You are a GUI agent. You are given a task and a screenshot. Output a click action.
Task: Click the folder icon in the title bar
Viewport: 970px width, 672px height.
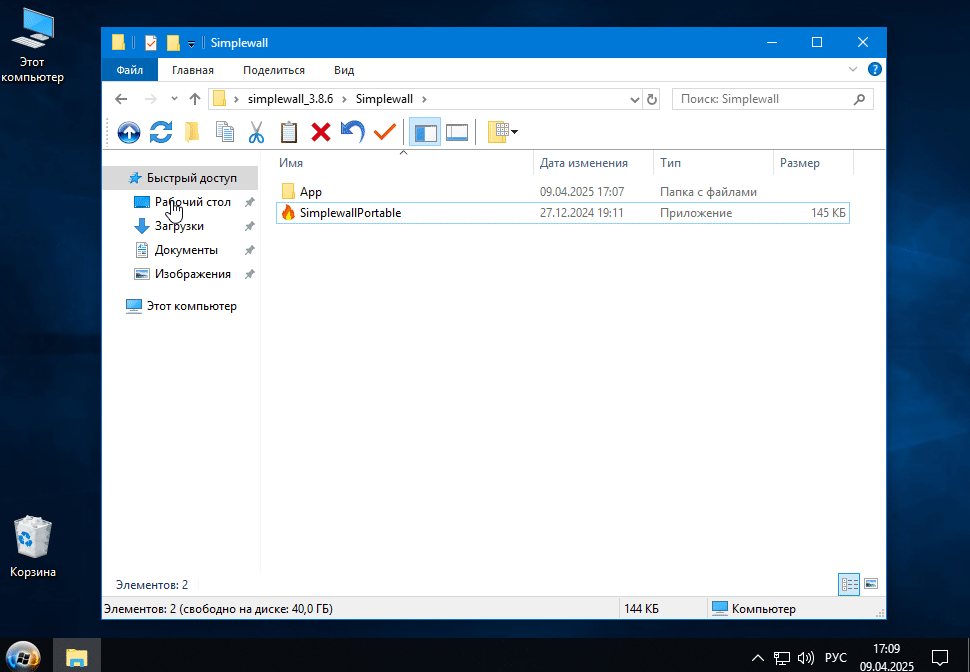(118, 43)
